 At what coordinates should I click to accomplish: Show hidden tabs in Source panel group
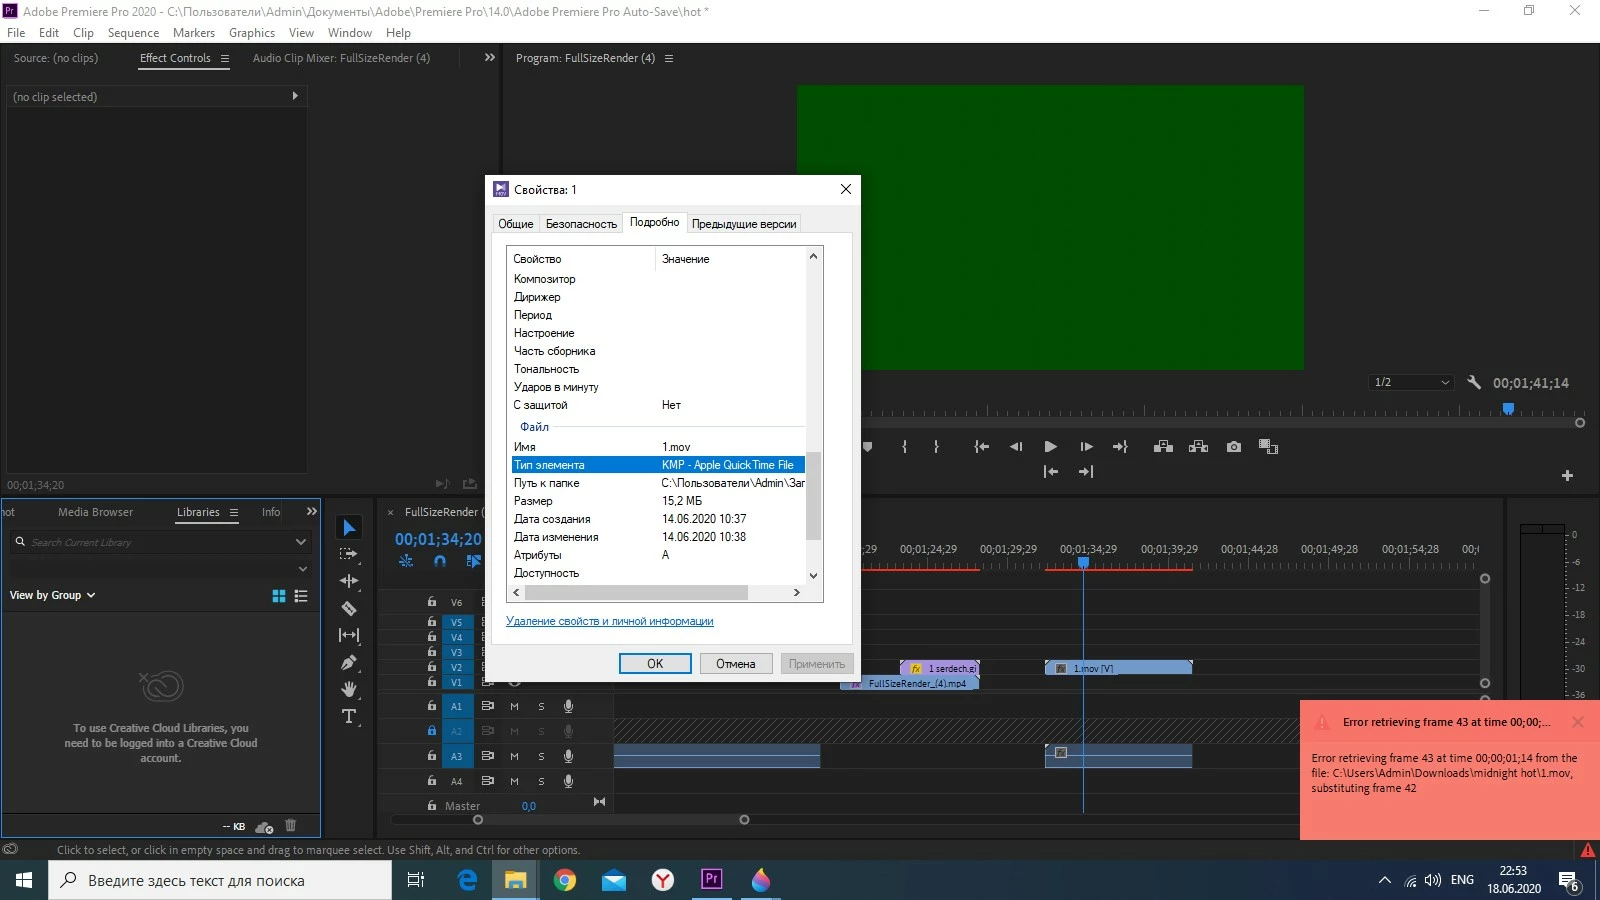[x=490, y=57]
